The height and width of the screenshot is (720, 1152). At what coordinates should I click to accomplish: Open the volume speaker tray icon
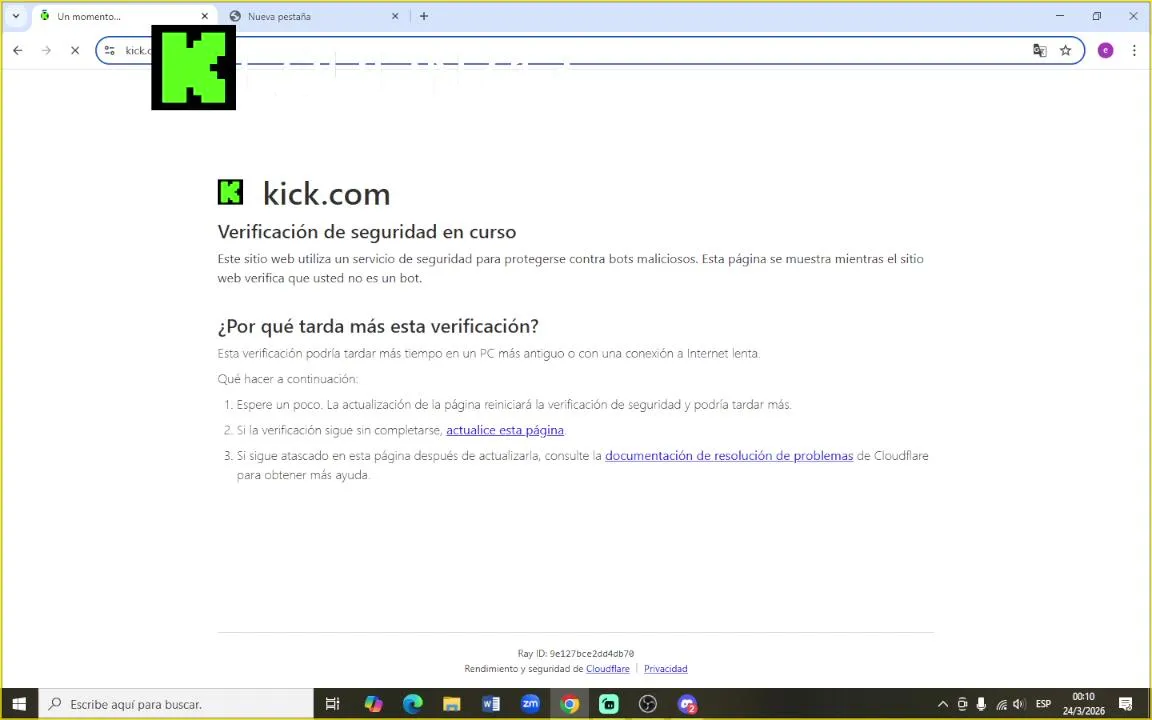[1018, 704]
